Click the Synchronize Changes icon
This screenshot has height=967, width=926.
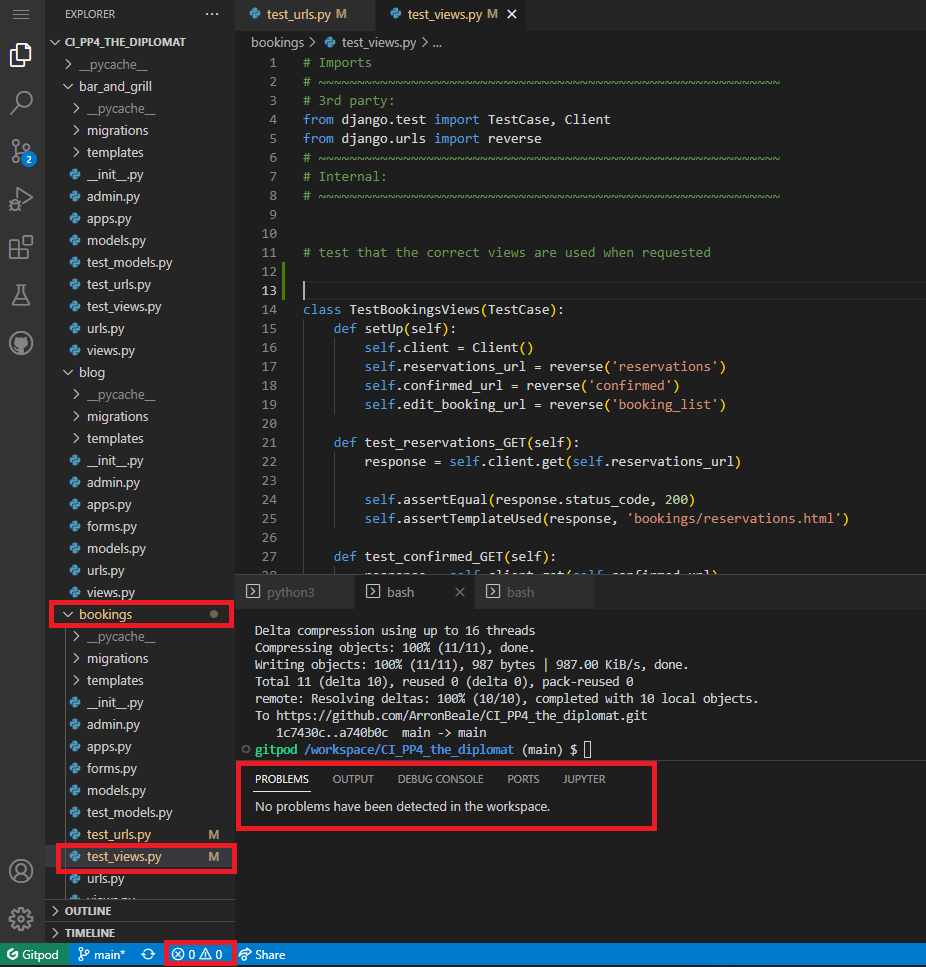pos(148,955)
